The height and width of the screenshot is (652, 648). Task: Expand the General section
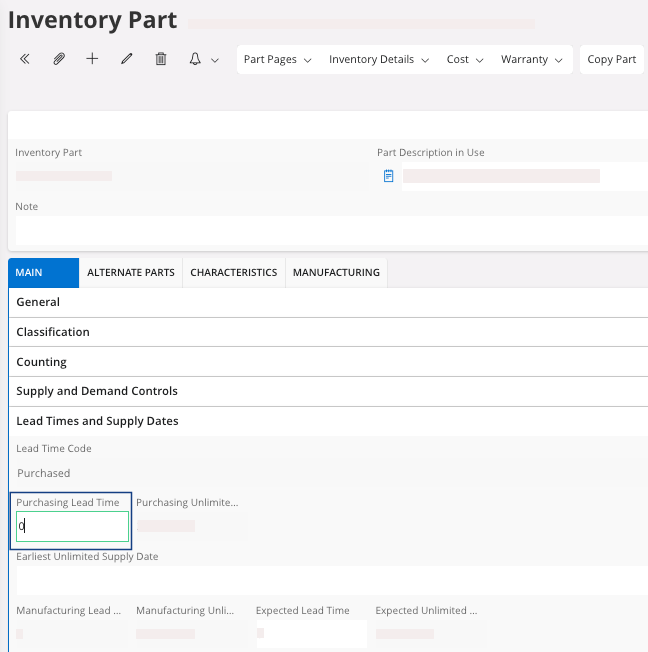click(x=38, y=302)
